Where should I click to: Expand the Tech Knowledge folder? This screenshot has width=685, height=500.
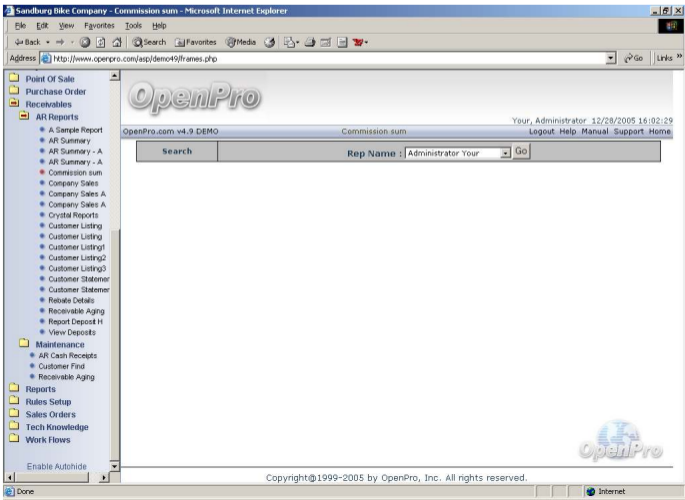tap(14, 426)
